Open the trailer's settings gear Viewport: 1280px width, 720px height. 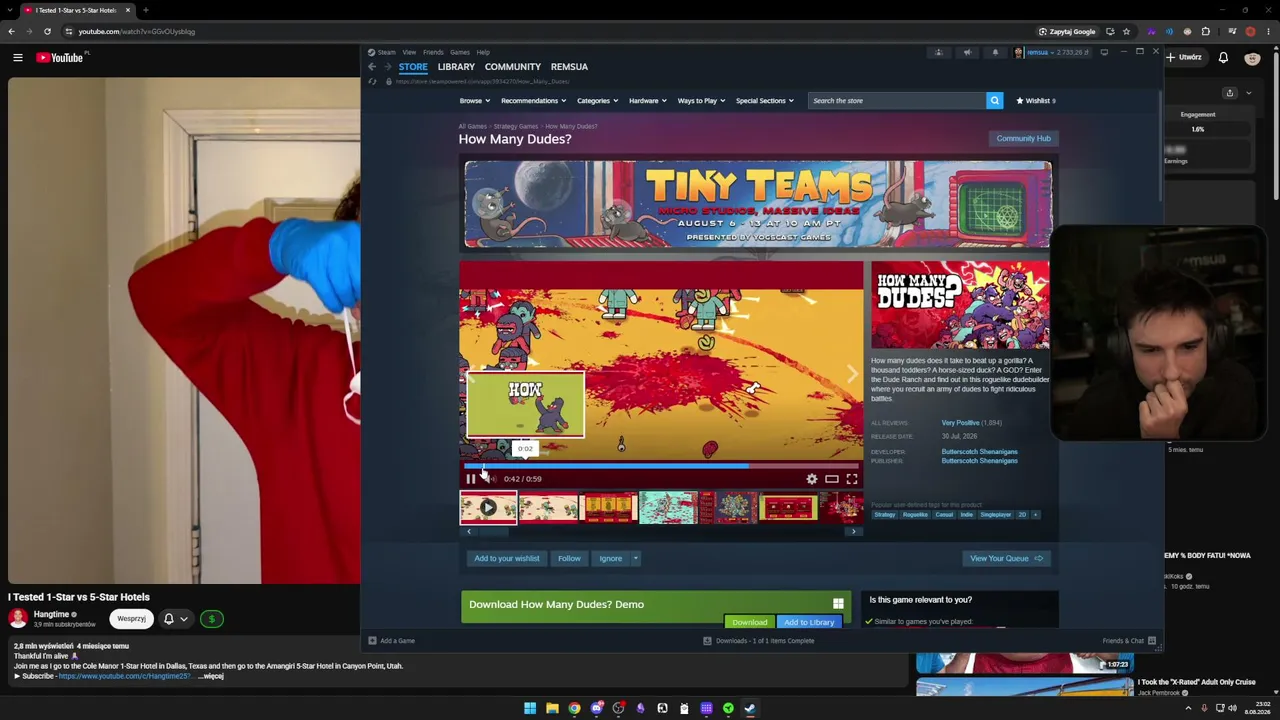click(812, 479)
